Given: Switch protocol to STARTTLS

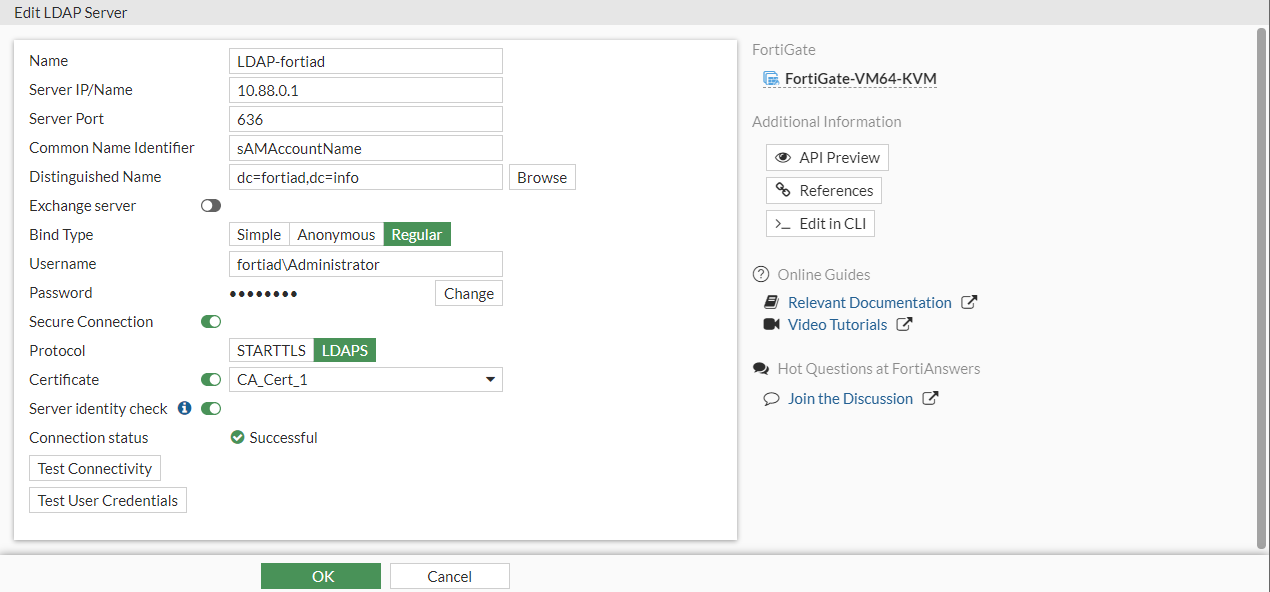Looking at the screenshot, I should pos(271,350).
